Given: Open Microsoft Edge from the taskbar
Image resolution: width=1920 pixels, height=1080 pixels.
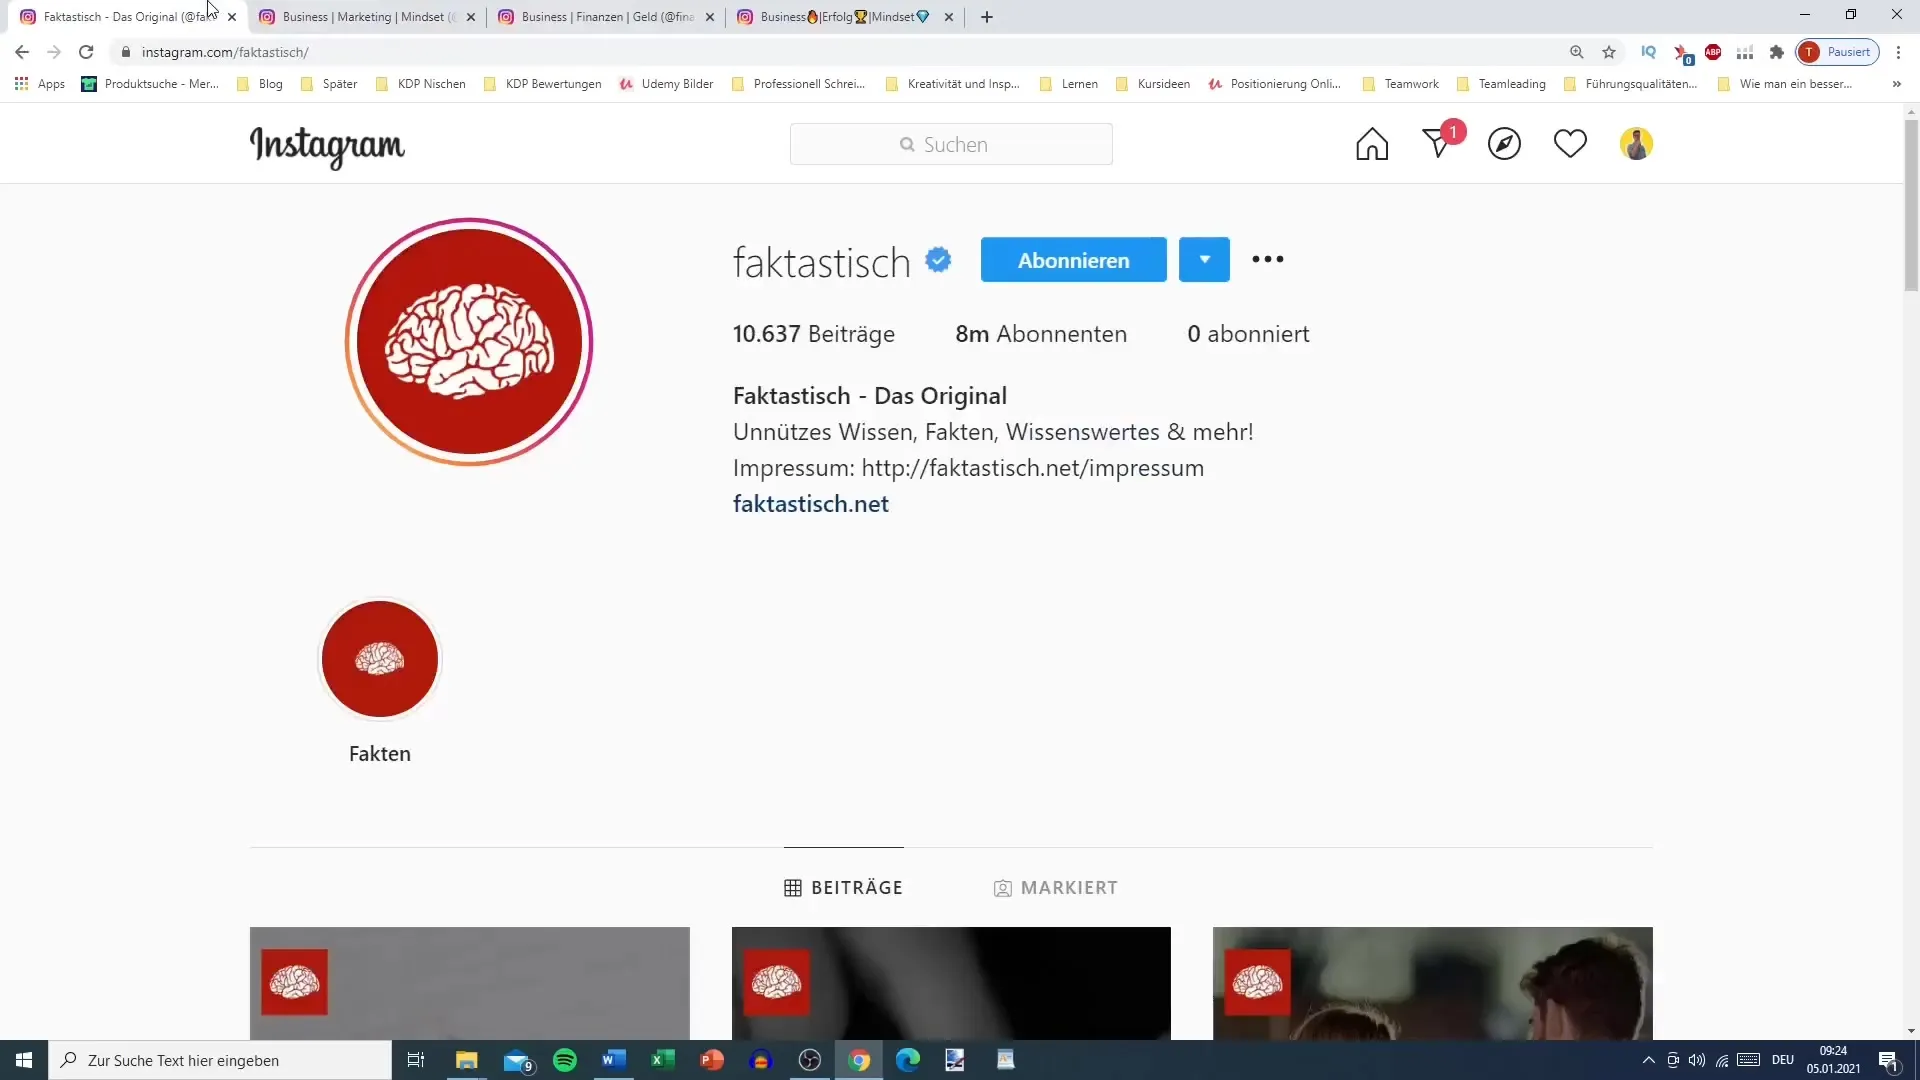Looking at the screenshot, I should tap(908, 1060).
